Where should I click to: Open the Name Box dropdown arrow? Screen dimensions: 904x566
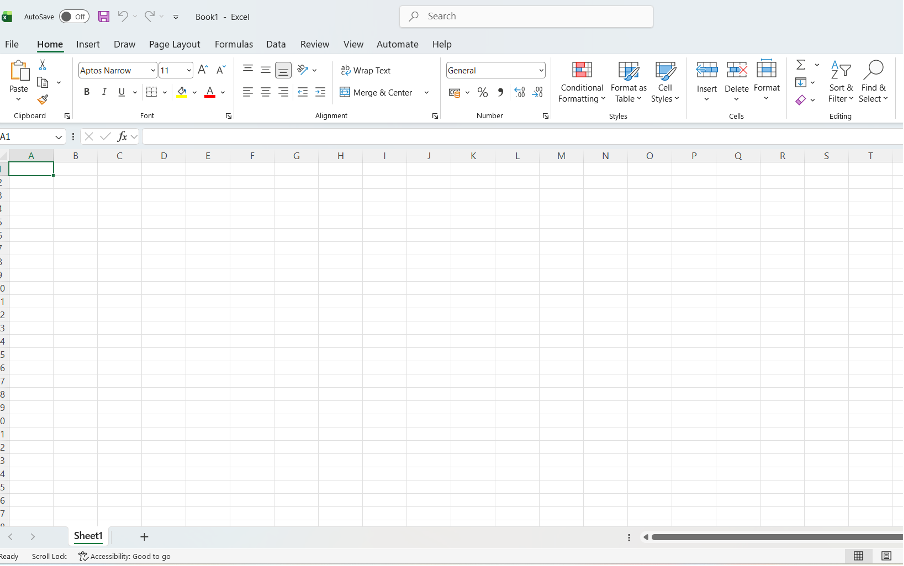[58, 137]
